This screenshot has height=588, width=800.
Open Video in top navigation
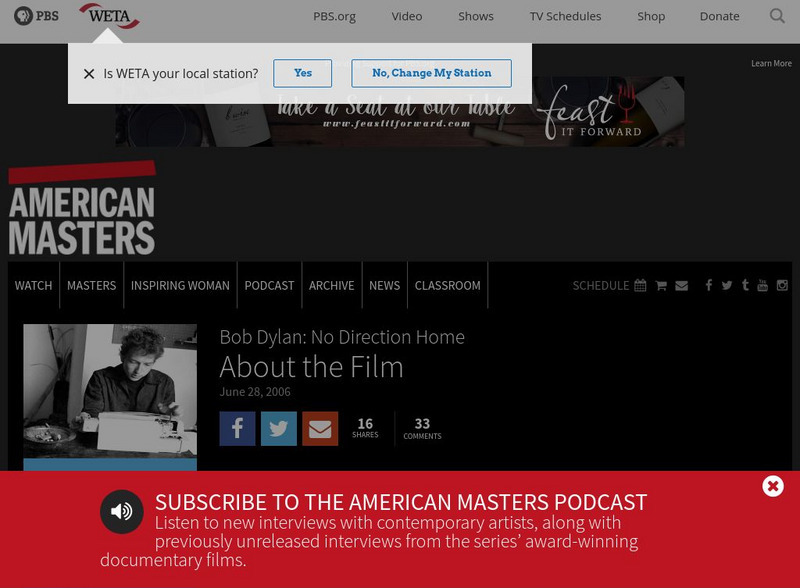pyautogui.click(x=407, y=16)
